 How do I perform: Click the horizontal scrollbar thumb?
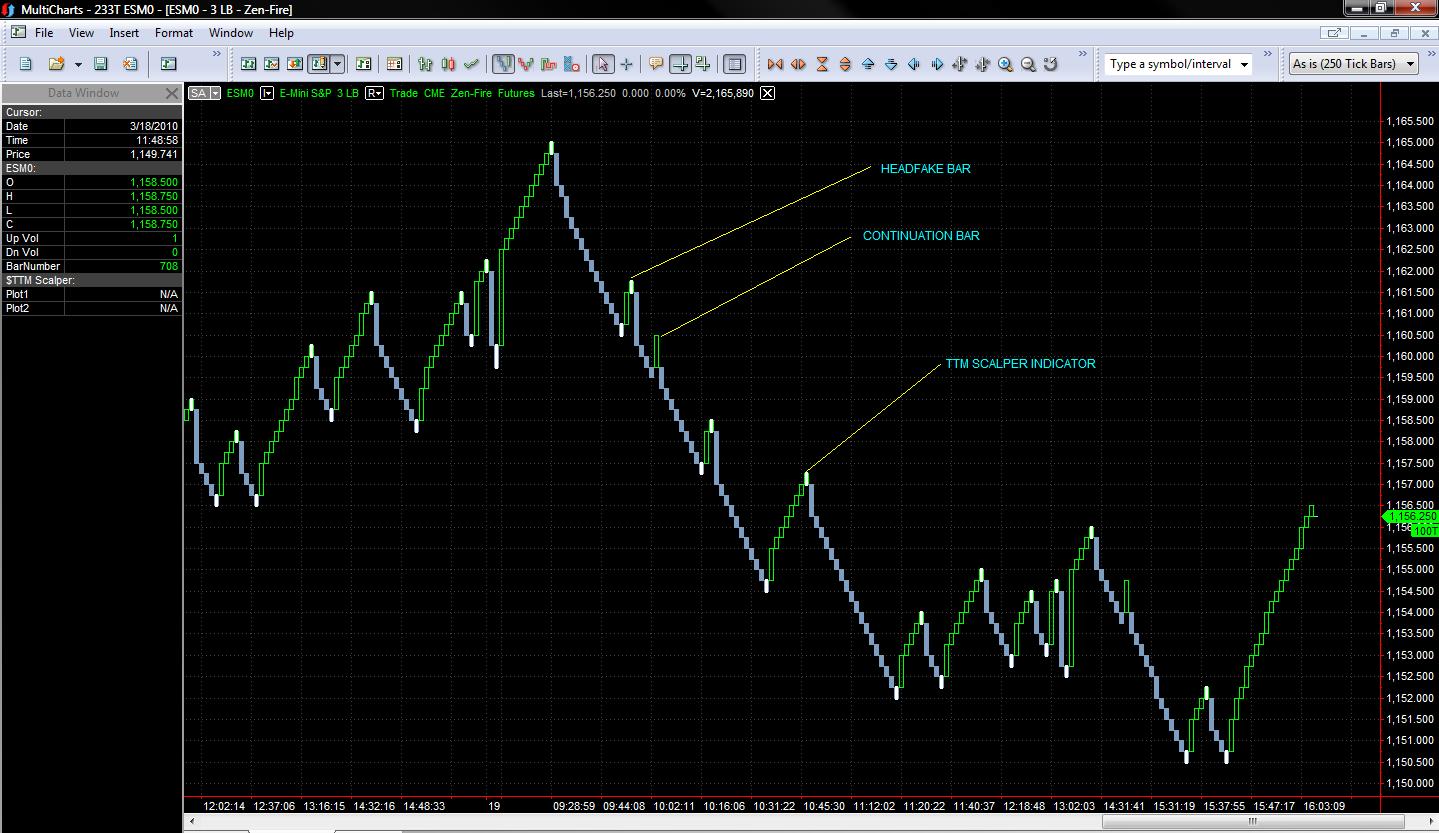(1252, 822)
